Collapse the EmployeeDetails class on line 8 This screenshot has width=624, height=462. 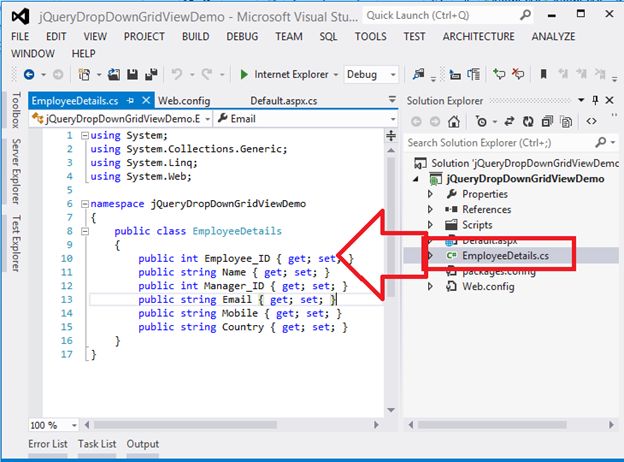point(85,231)
